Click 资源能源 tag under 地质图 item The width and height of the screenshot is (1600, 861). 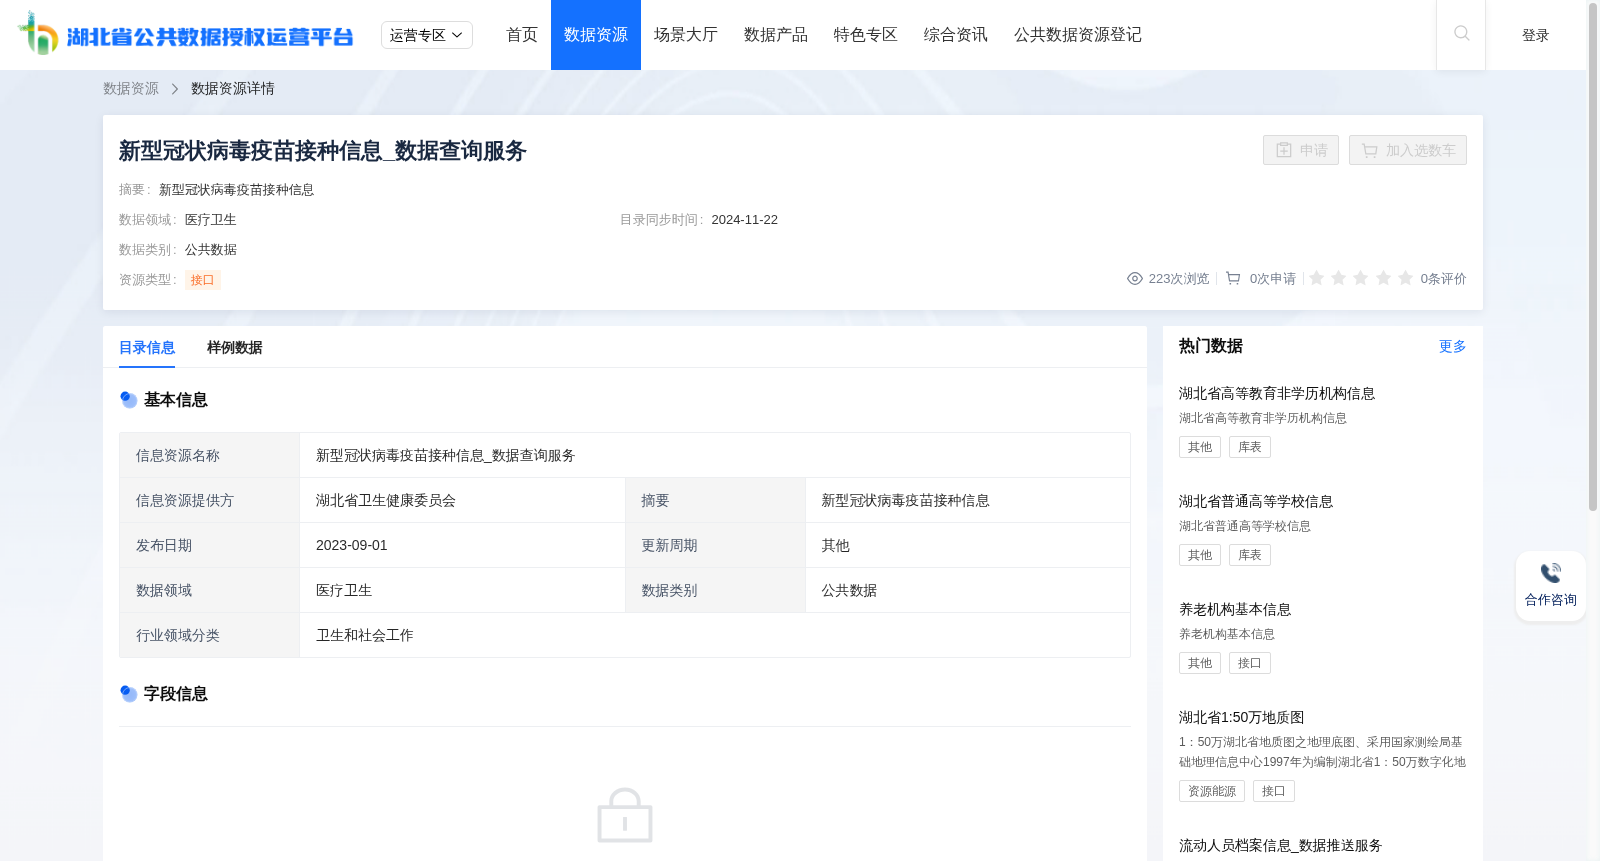coord(1212,791)
